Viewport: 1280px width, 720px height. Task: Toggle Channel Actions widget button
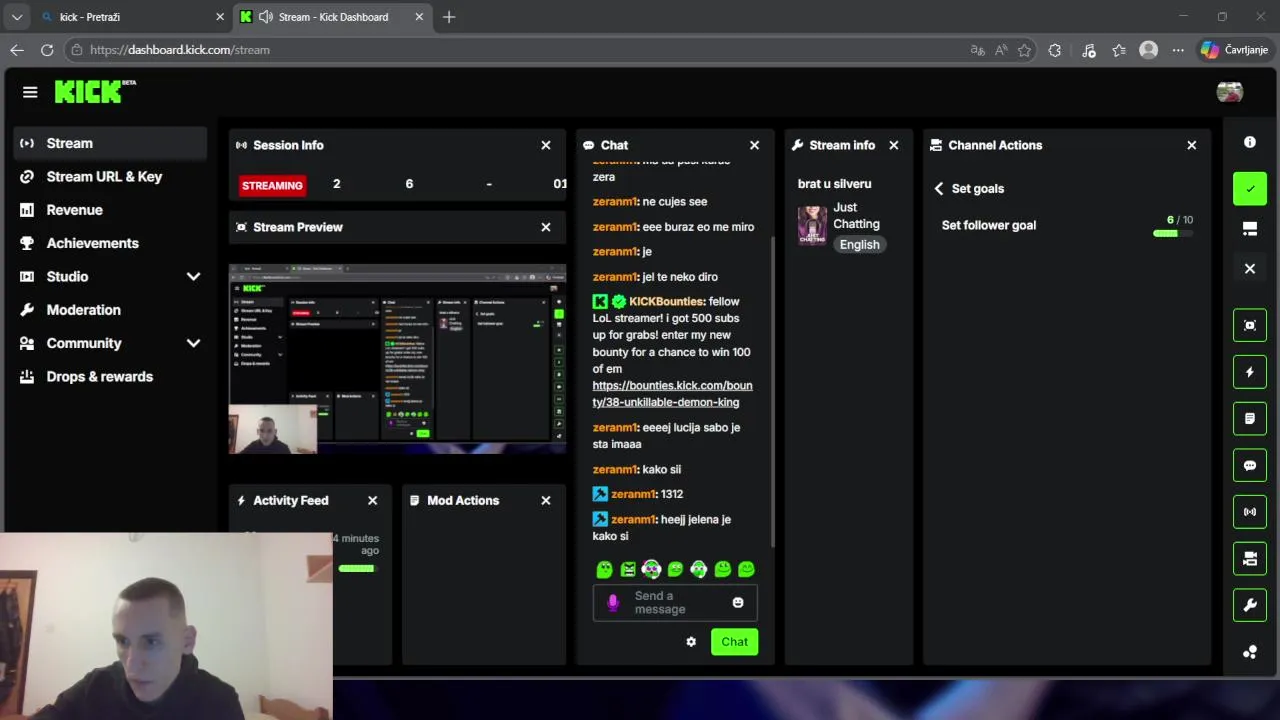1250,558
